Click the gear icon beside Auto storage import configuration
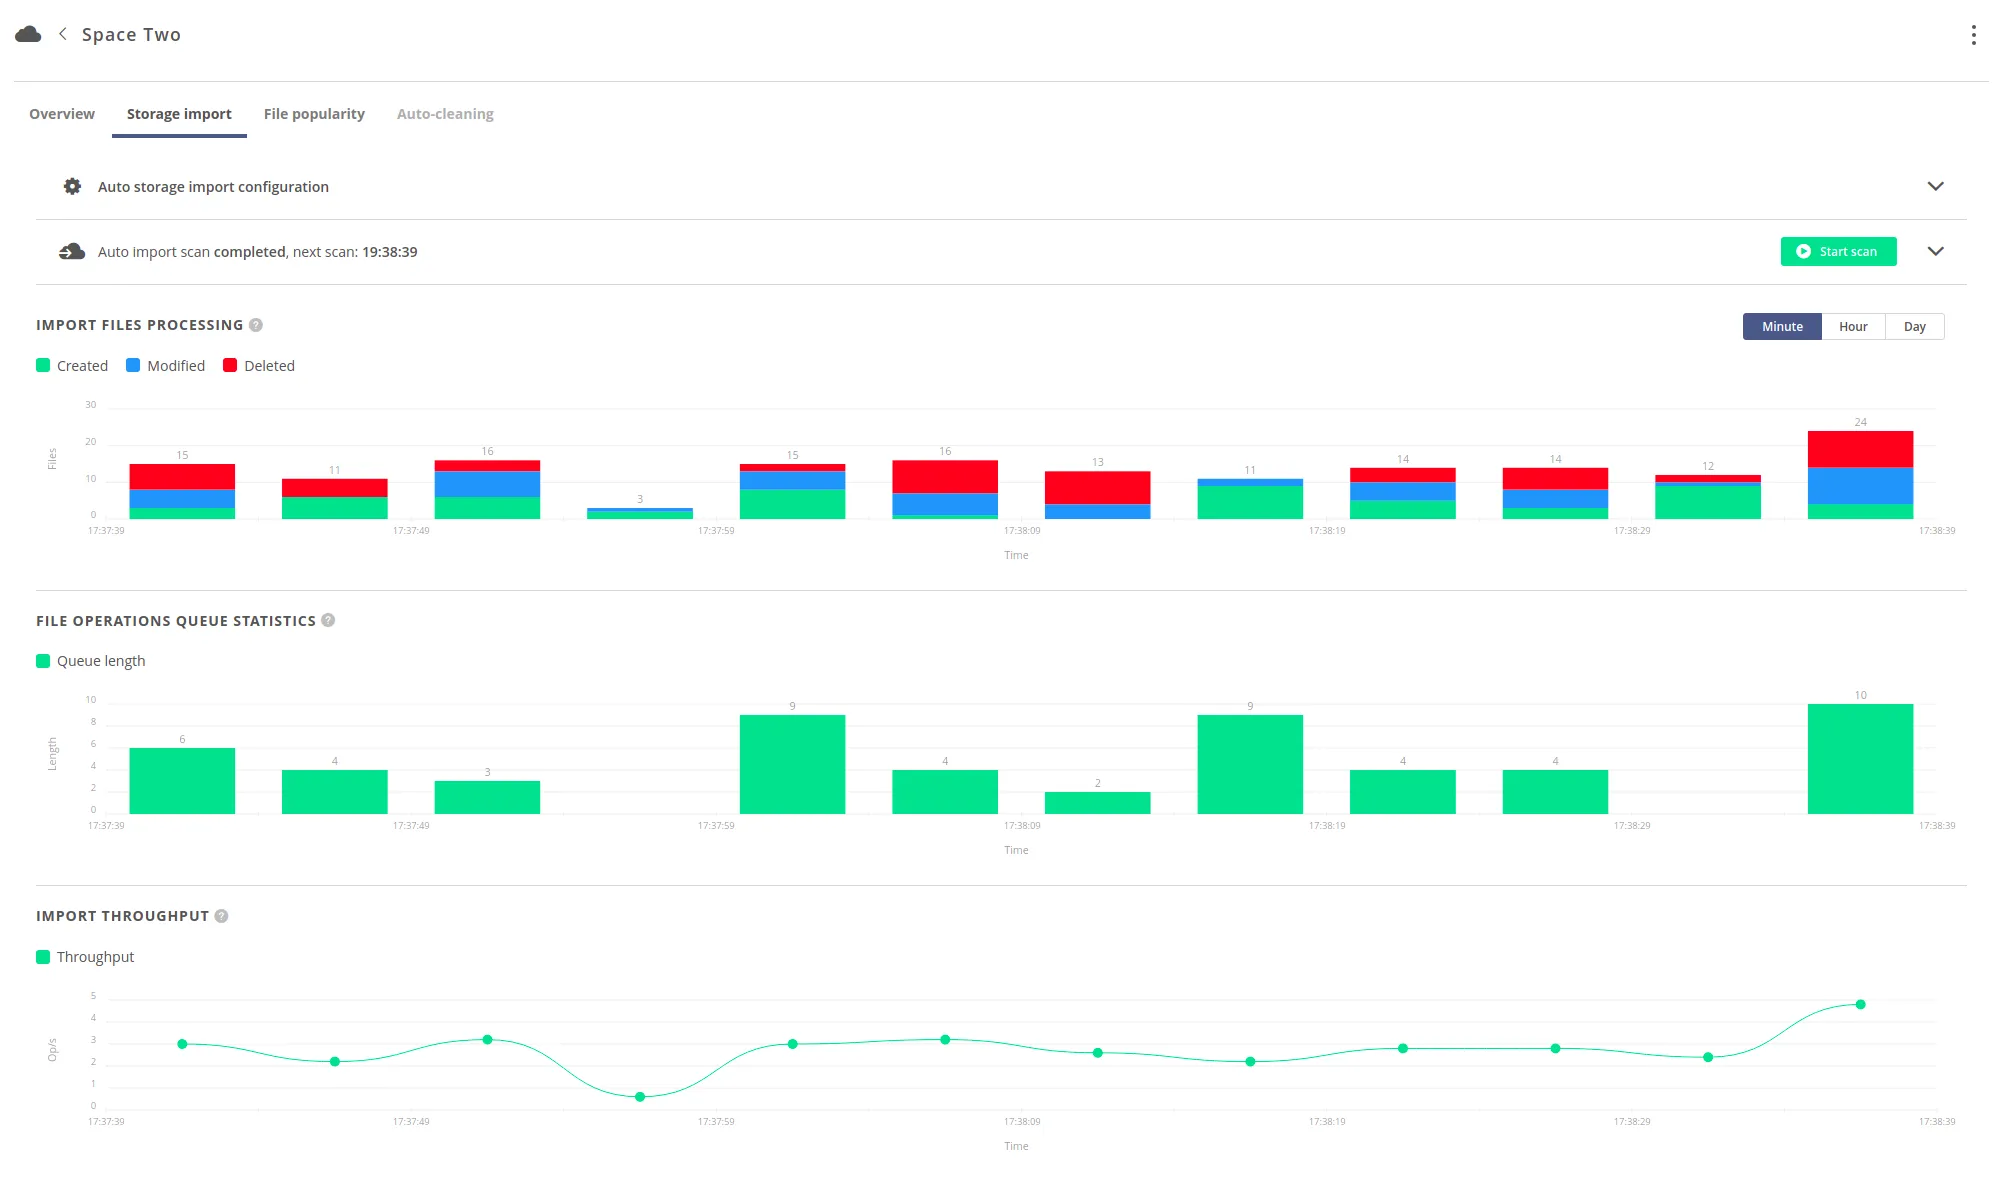Viewport: 1998px width, 1189px height. 71,186
